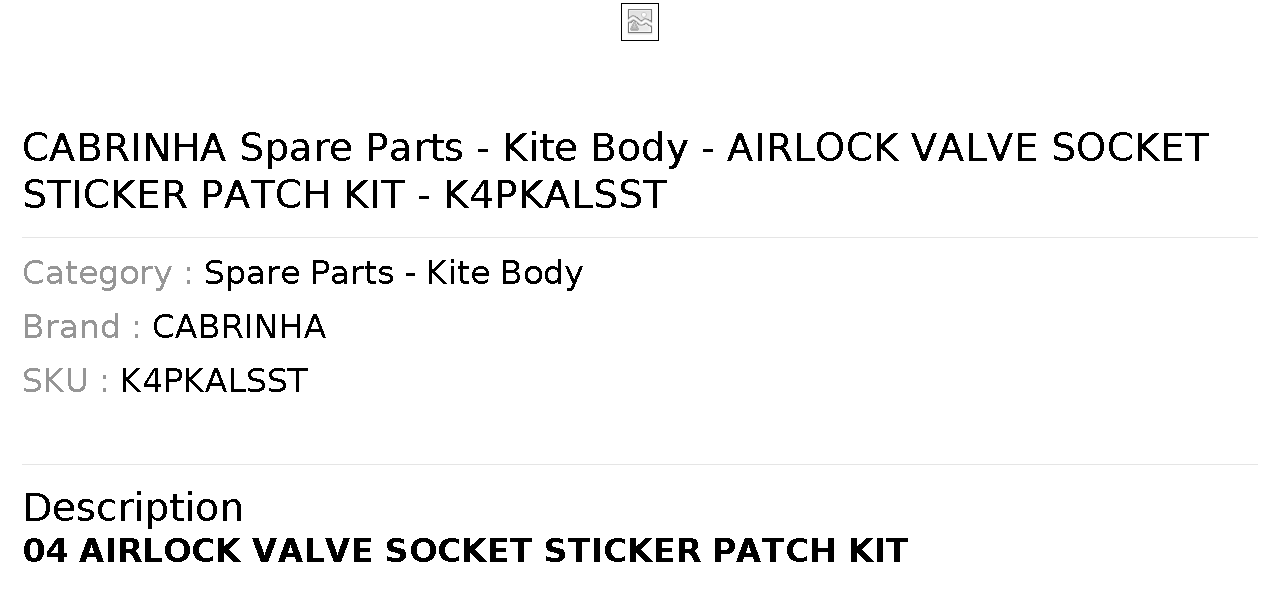Click the '04' prefix in the bold description

(x=45, y=551)
